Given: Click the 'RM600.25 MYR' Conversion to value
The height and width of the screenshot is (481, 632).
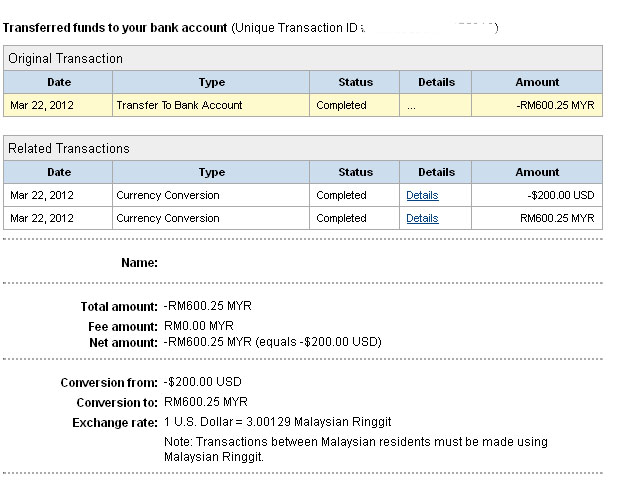Looking at the screenshot, I should coord(206,402).
